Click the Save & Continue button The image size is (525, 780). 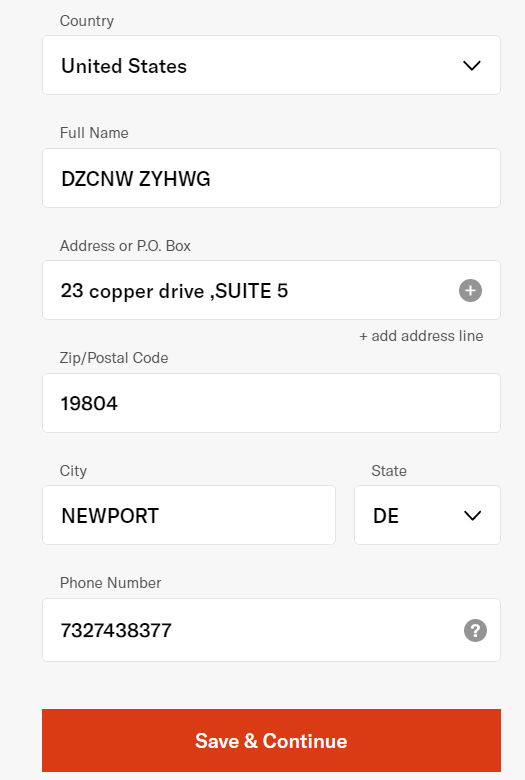click(271, 741)
